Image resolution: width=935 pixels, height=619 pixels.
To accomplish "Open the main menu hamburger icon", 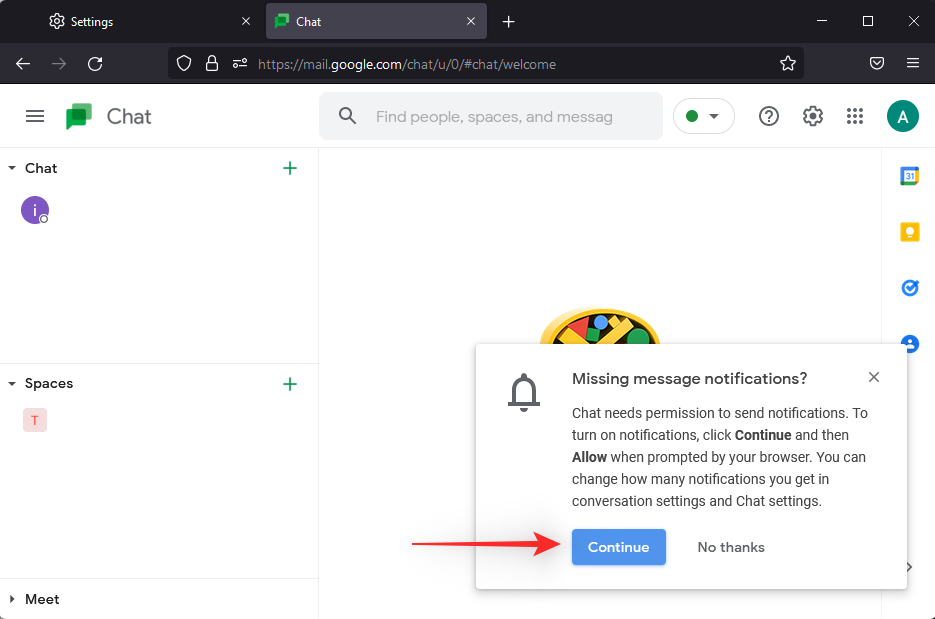I will (35, 116).
